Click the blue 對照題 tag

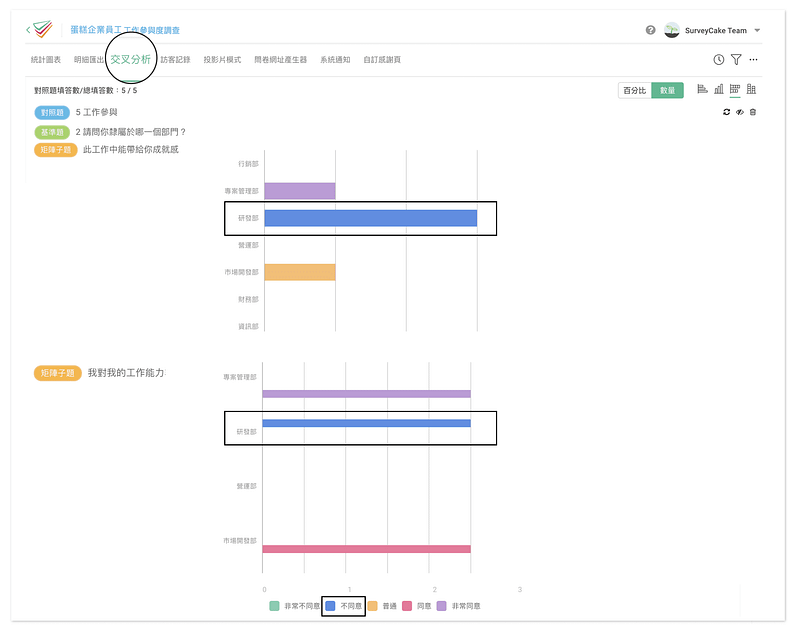pos(52,112)
